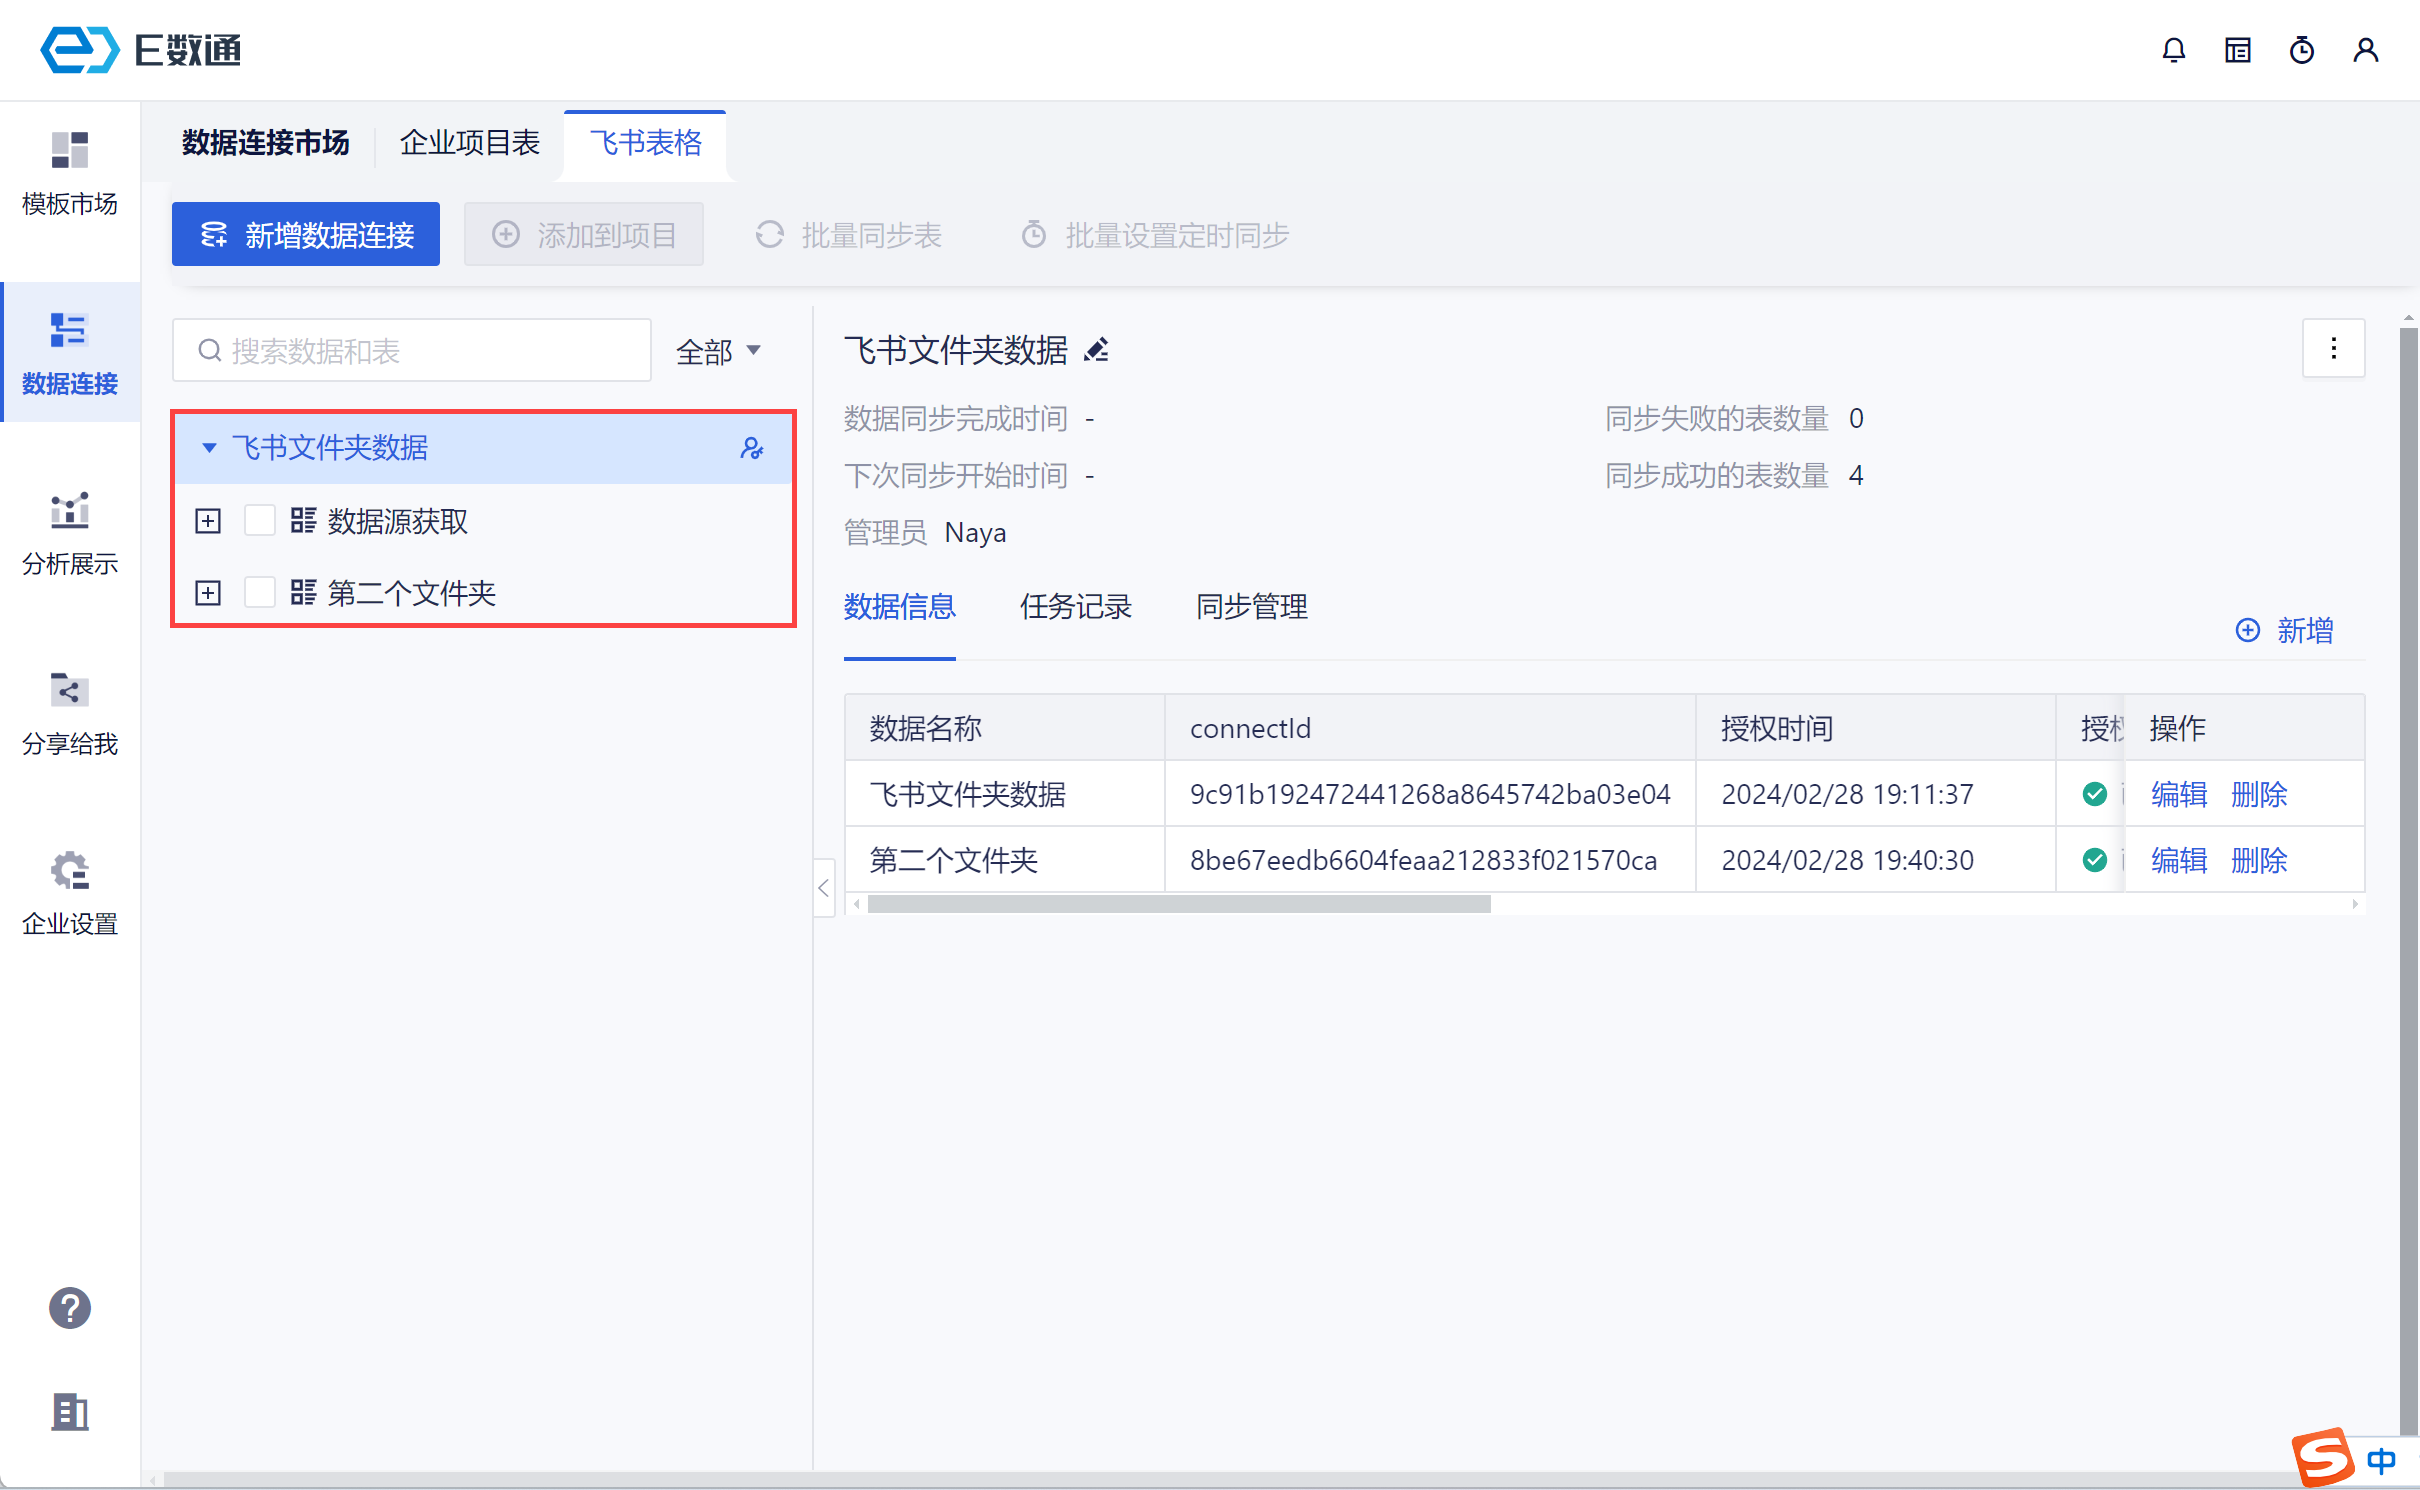2420x1490 pixels.
Task: Open the timer icon in header
Action: point(2301,50)
